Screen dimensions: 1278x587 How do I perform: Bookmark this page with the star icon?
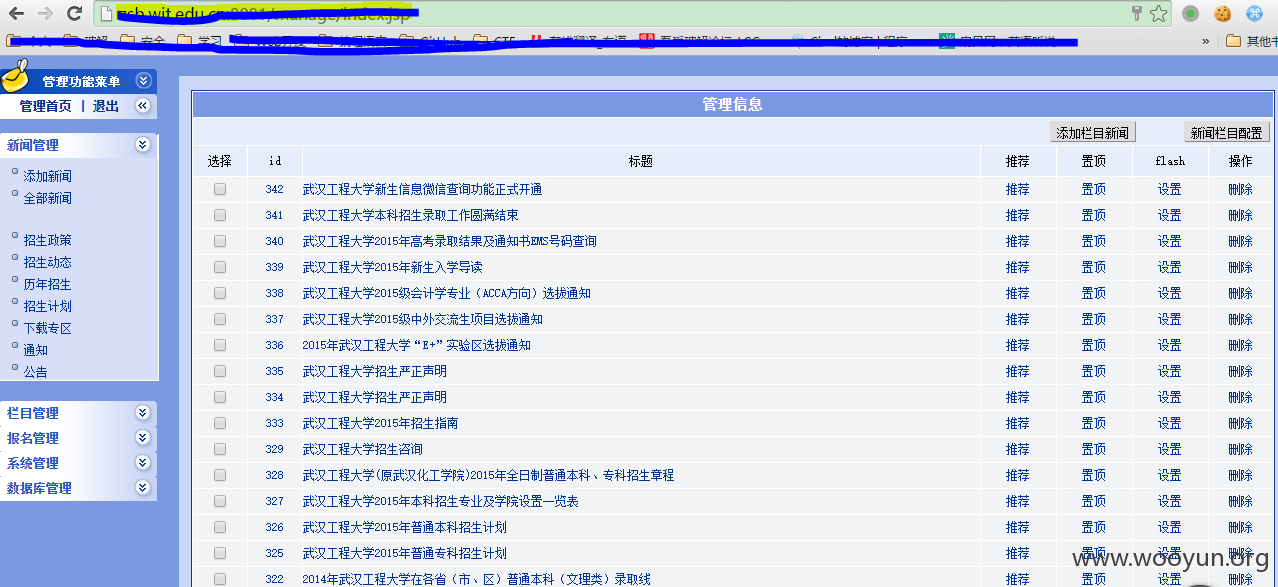click(1158, 13)
